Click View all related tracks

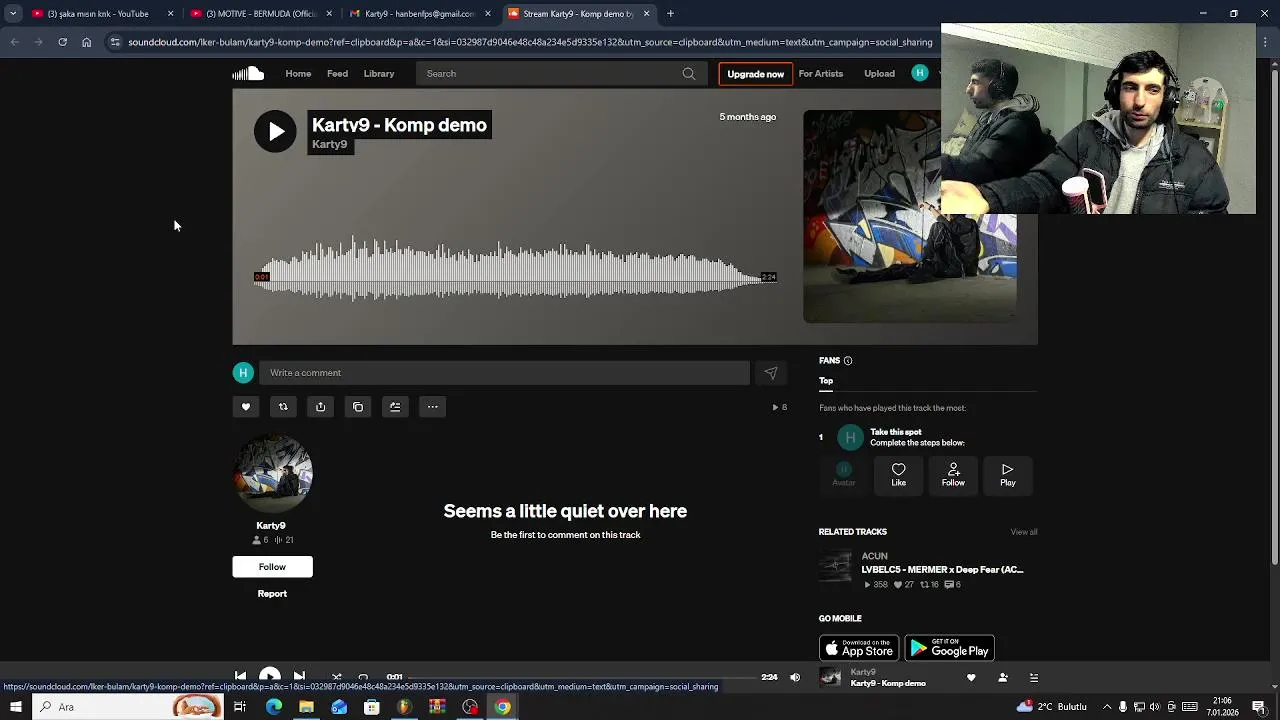click(1024, 532)
